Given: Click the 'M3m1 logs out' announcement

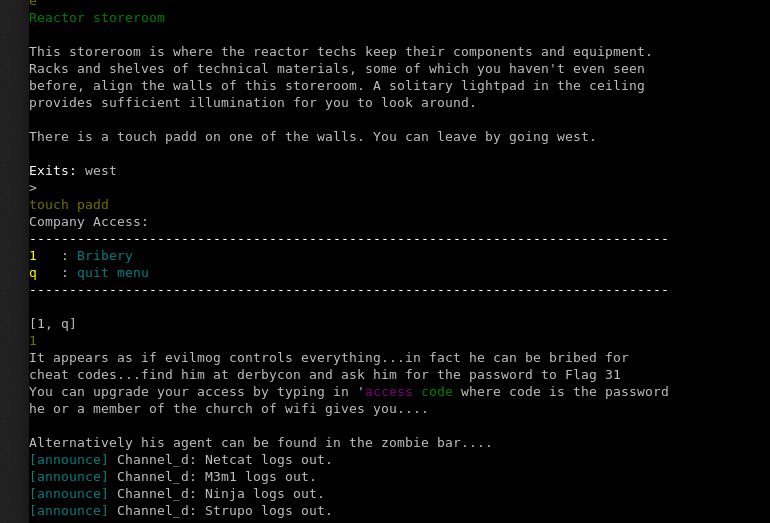Looking at the screenshot, I should pos(260,477).
